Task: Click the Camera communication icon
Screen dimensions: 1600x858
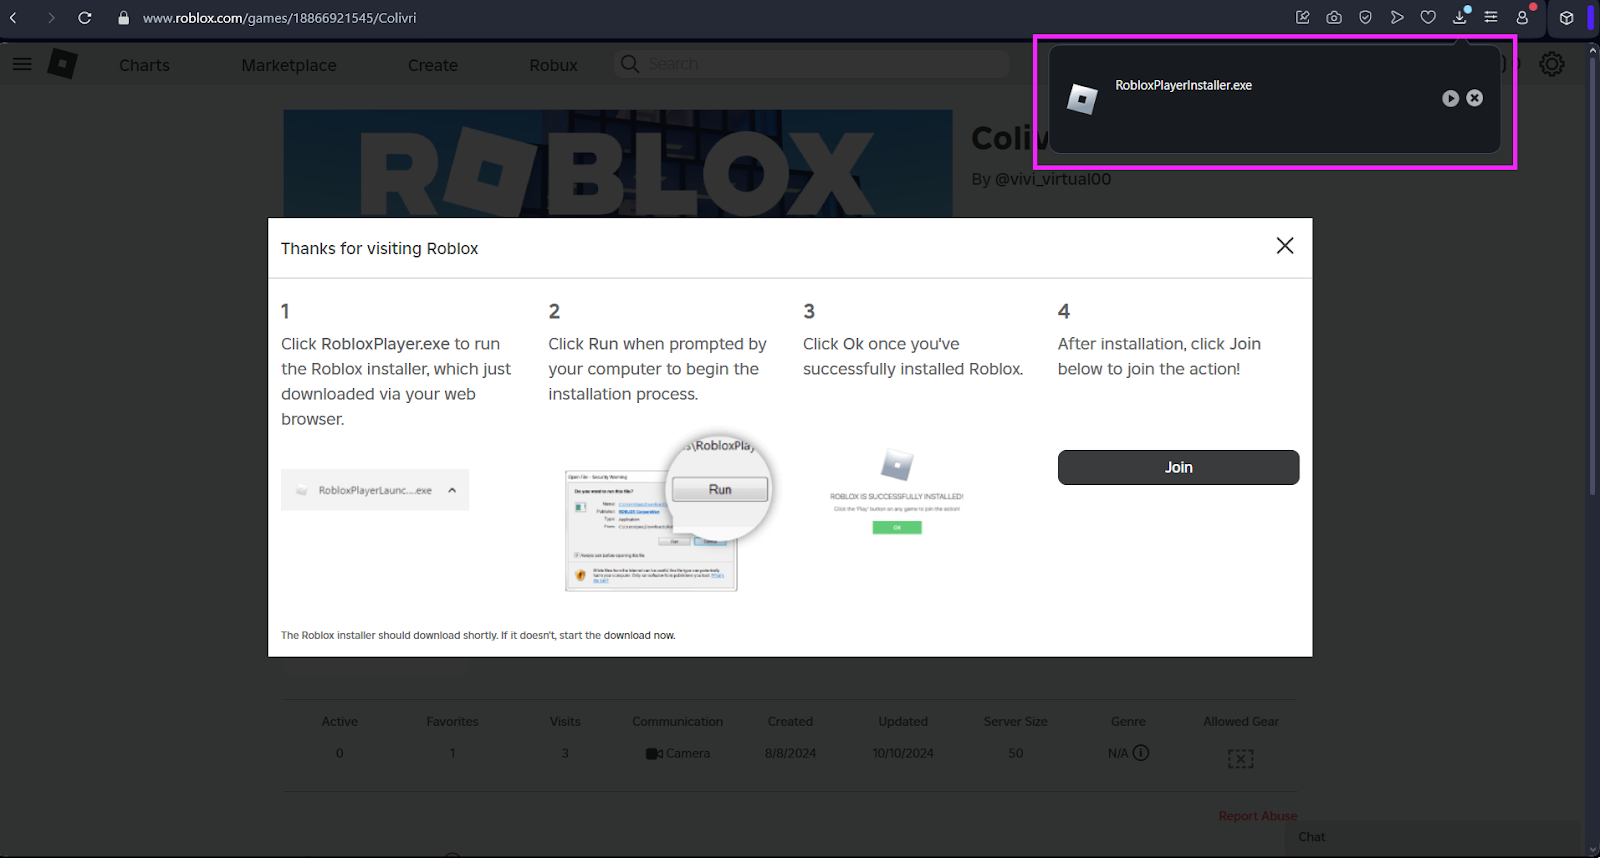Action: (x=654, y=754)
